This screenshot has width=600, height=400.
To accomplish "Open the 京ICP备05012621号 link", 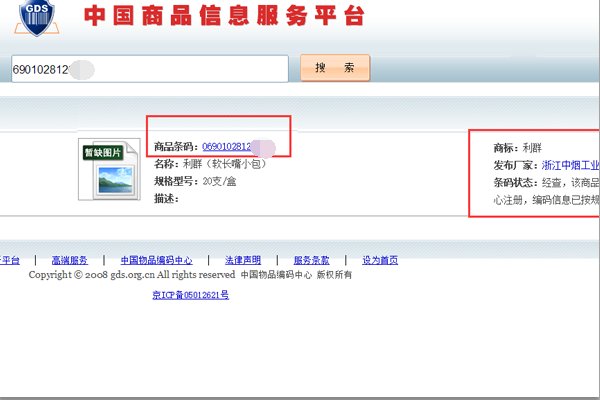I will [191, 295].
